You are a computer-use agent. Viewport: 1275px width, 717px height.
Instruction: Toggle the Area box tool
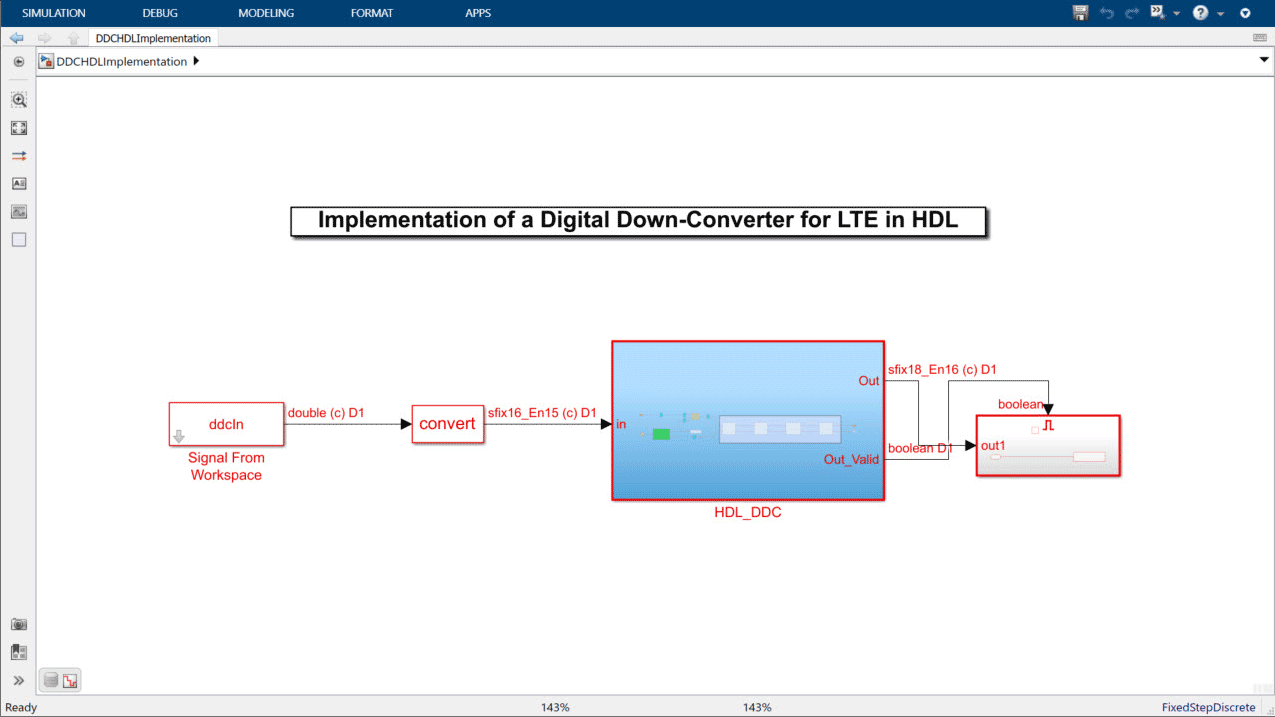(19, 240)
